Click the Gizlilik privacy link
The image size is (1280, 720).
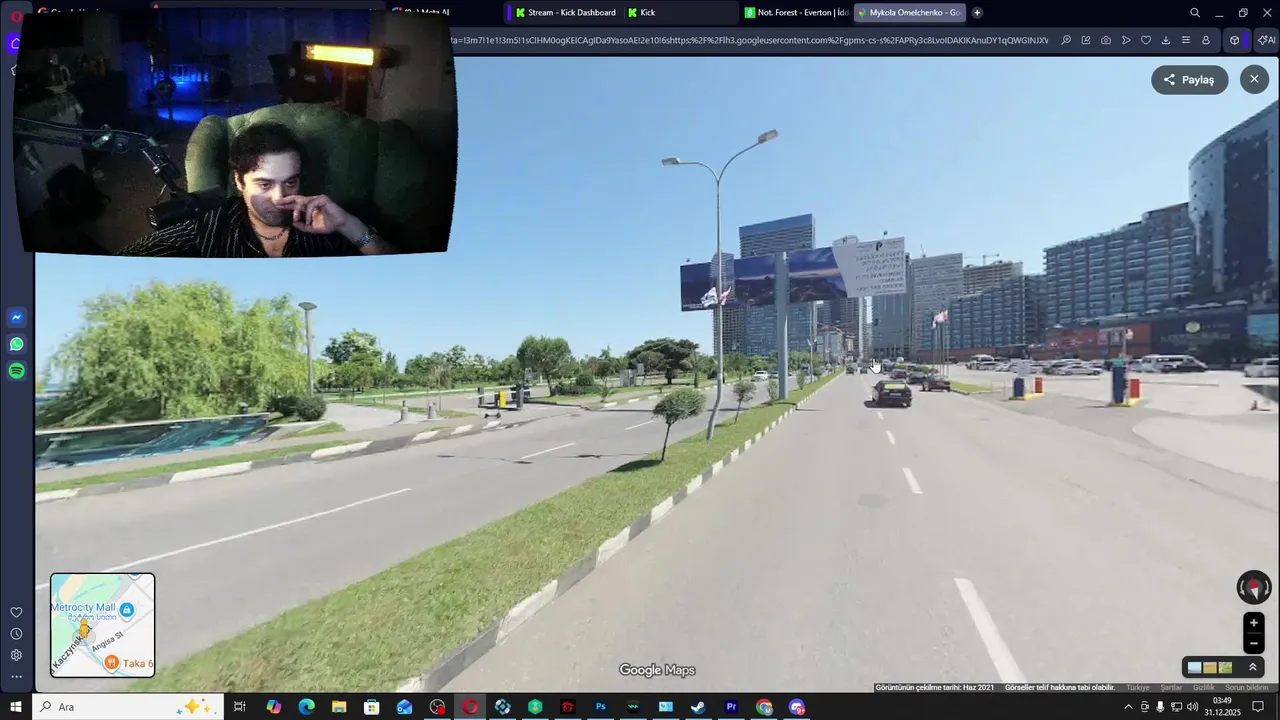click(1204, 688)
